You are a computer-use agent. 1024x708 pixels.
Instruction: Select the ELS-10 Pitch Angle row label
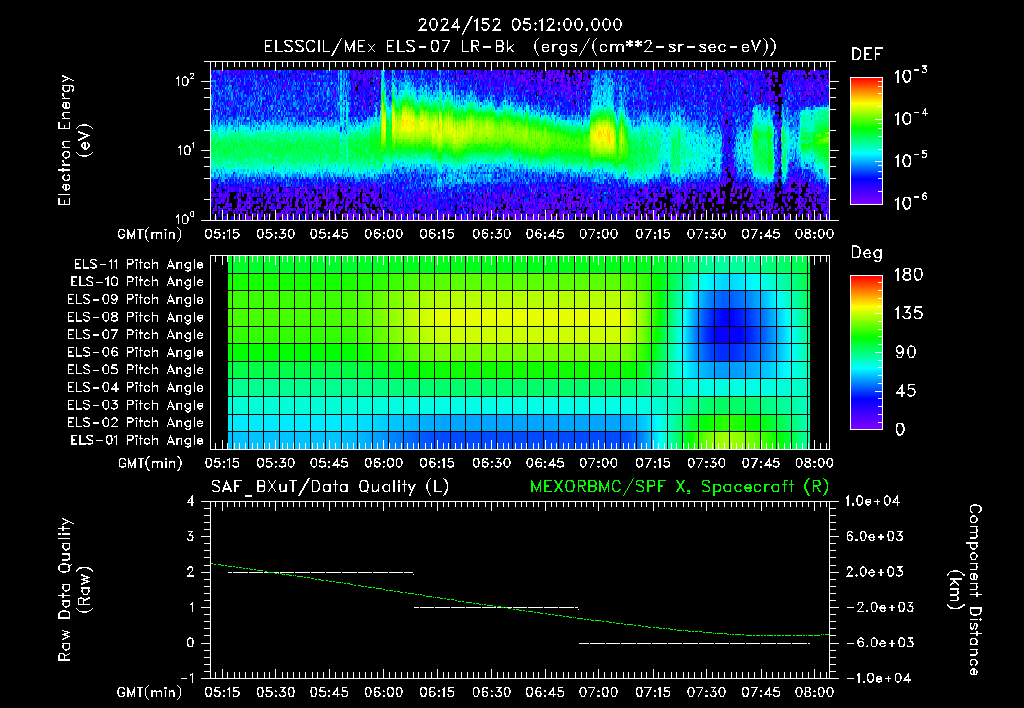coord(137,282)
